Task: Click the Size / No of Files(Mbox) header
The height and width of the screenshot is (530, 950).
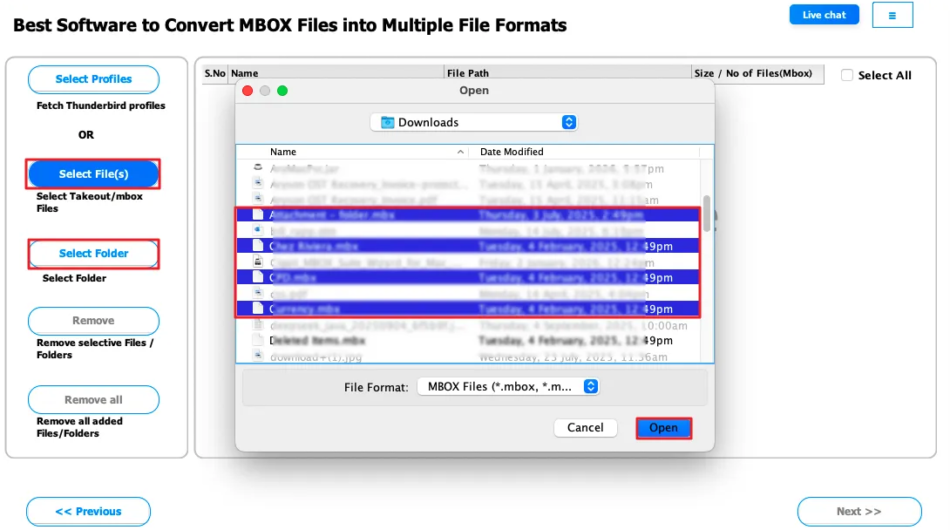Action: point(757,73)
